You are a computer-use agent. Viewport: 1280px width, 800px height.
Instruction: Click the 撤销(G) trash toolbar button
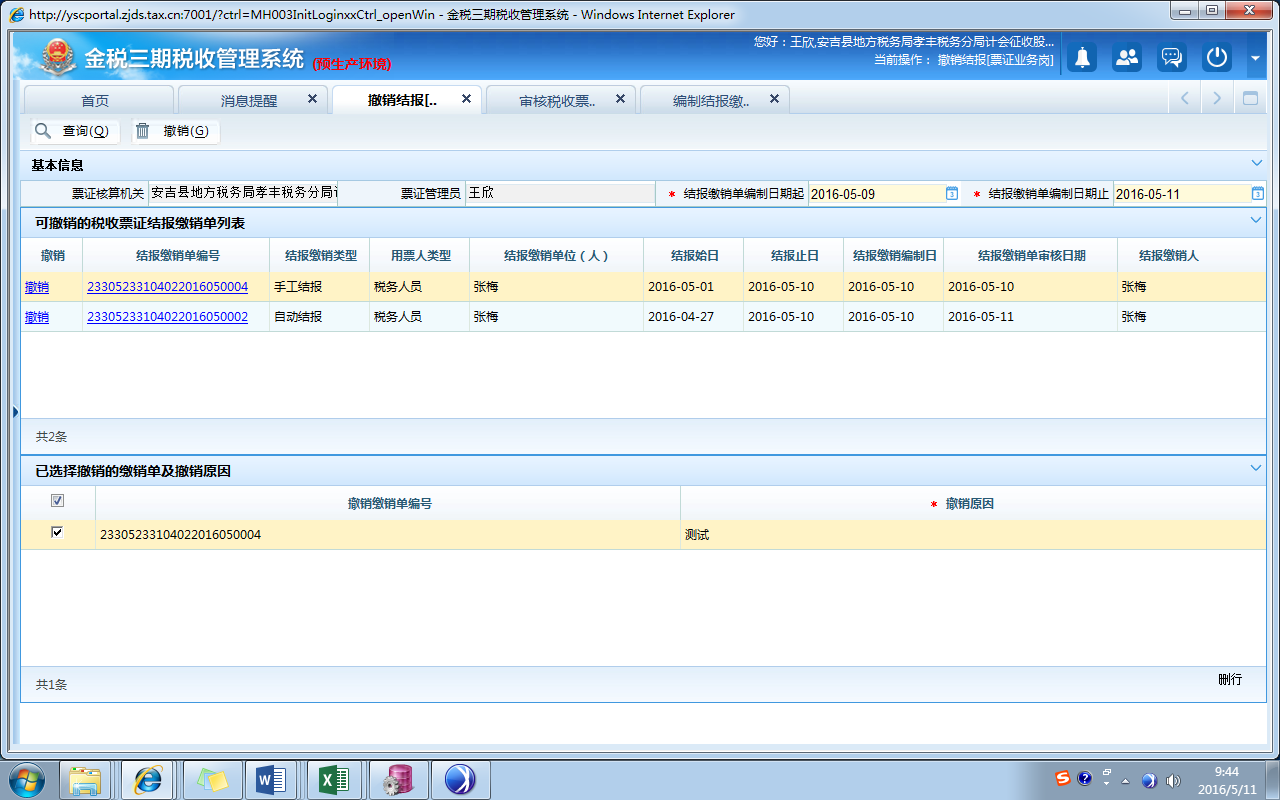175,131
